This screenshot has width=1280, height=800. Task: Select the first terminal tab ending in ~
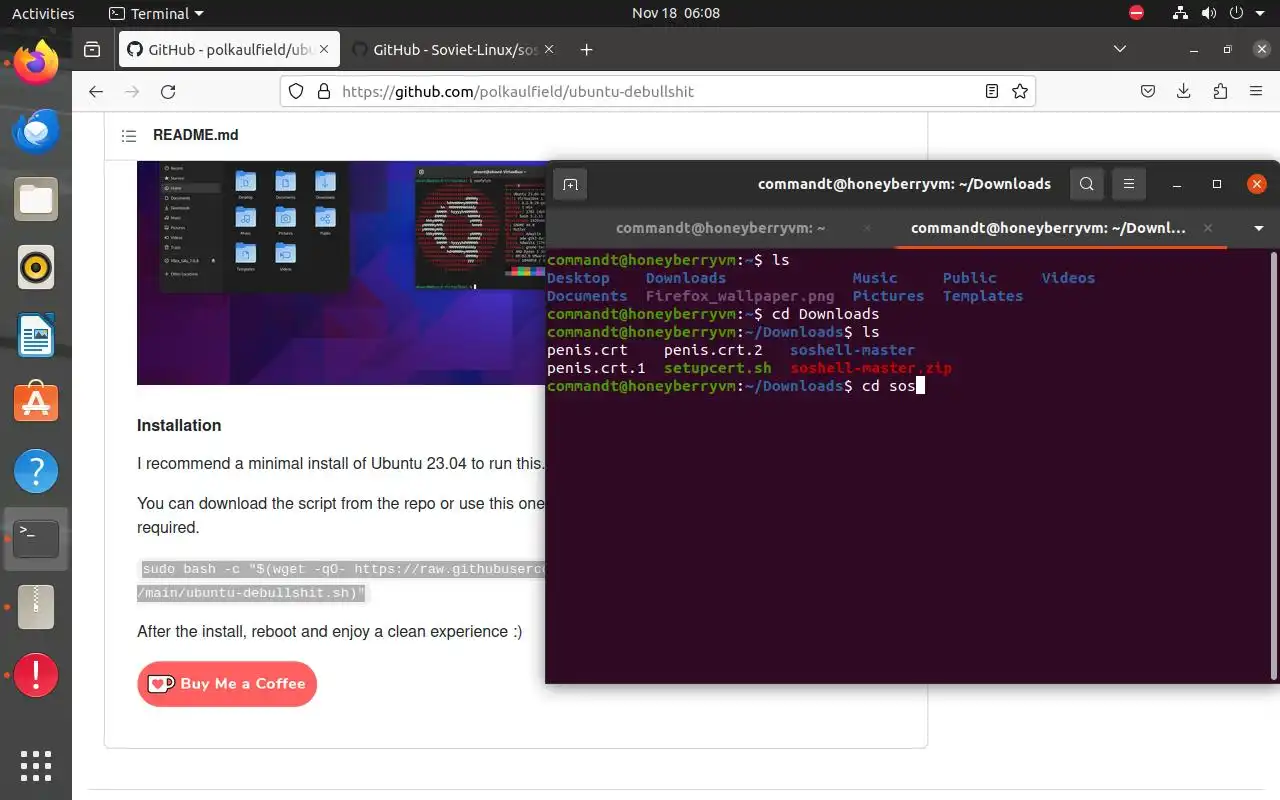[x=720, y=228]
